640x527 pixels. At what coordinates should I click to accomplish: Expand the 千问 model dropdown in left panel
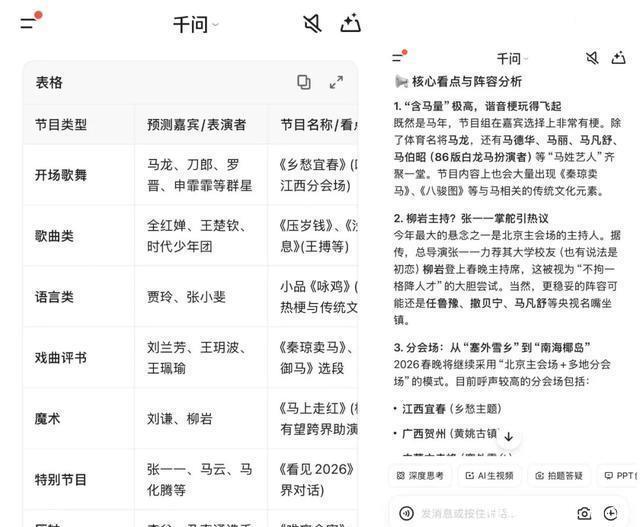pos(195,24)
